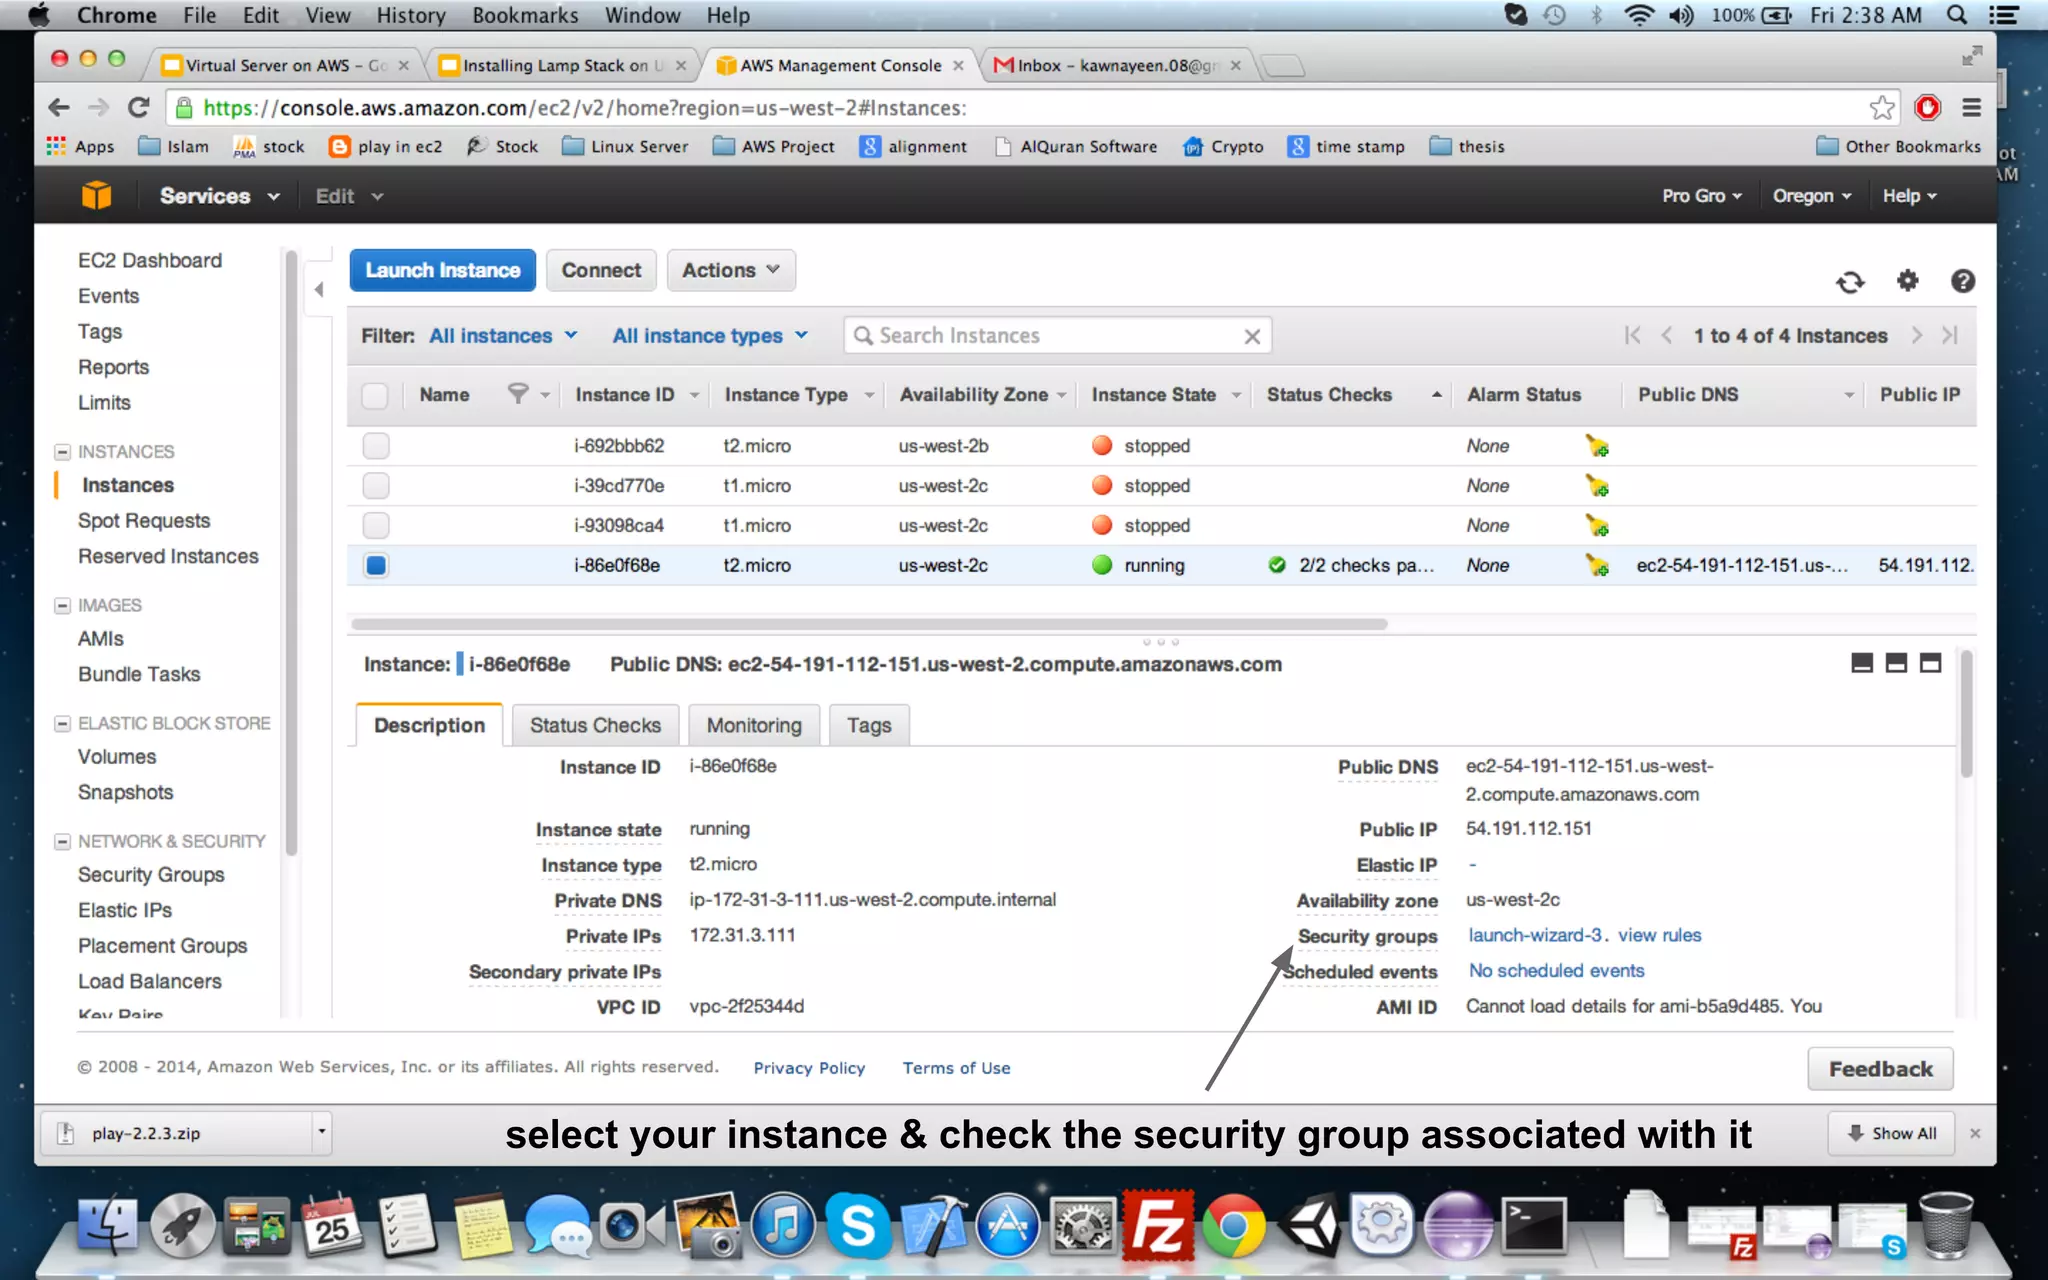2048x1280 pixels.
Task: Deselect checkbox for instance i-86e0f68e
Action: pyautogui.click(x=376, y=566)
